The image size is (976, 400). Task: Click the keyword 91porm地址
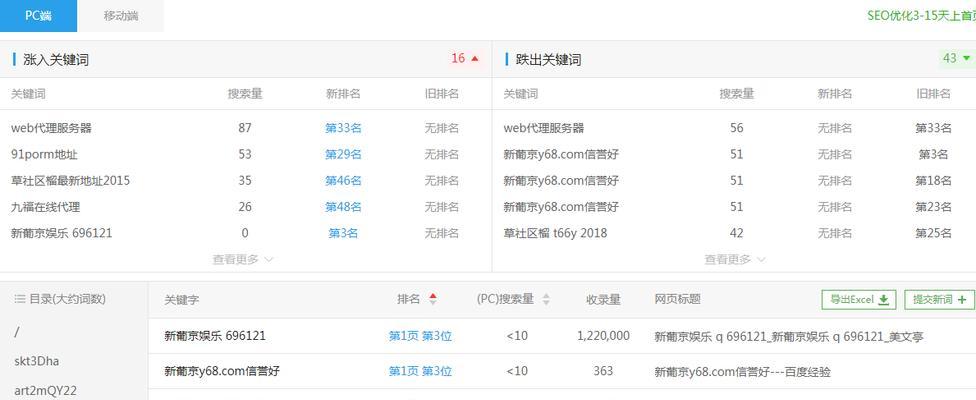point(44,154)
